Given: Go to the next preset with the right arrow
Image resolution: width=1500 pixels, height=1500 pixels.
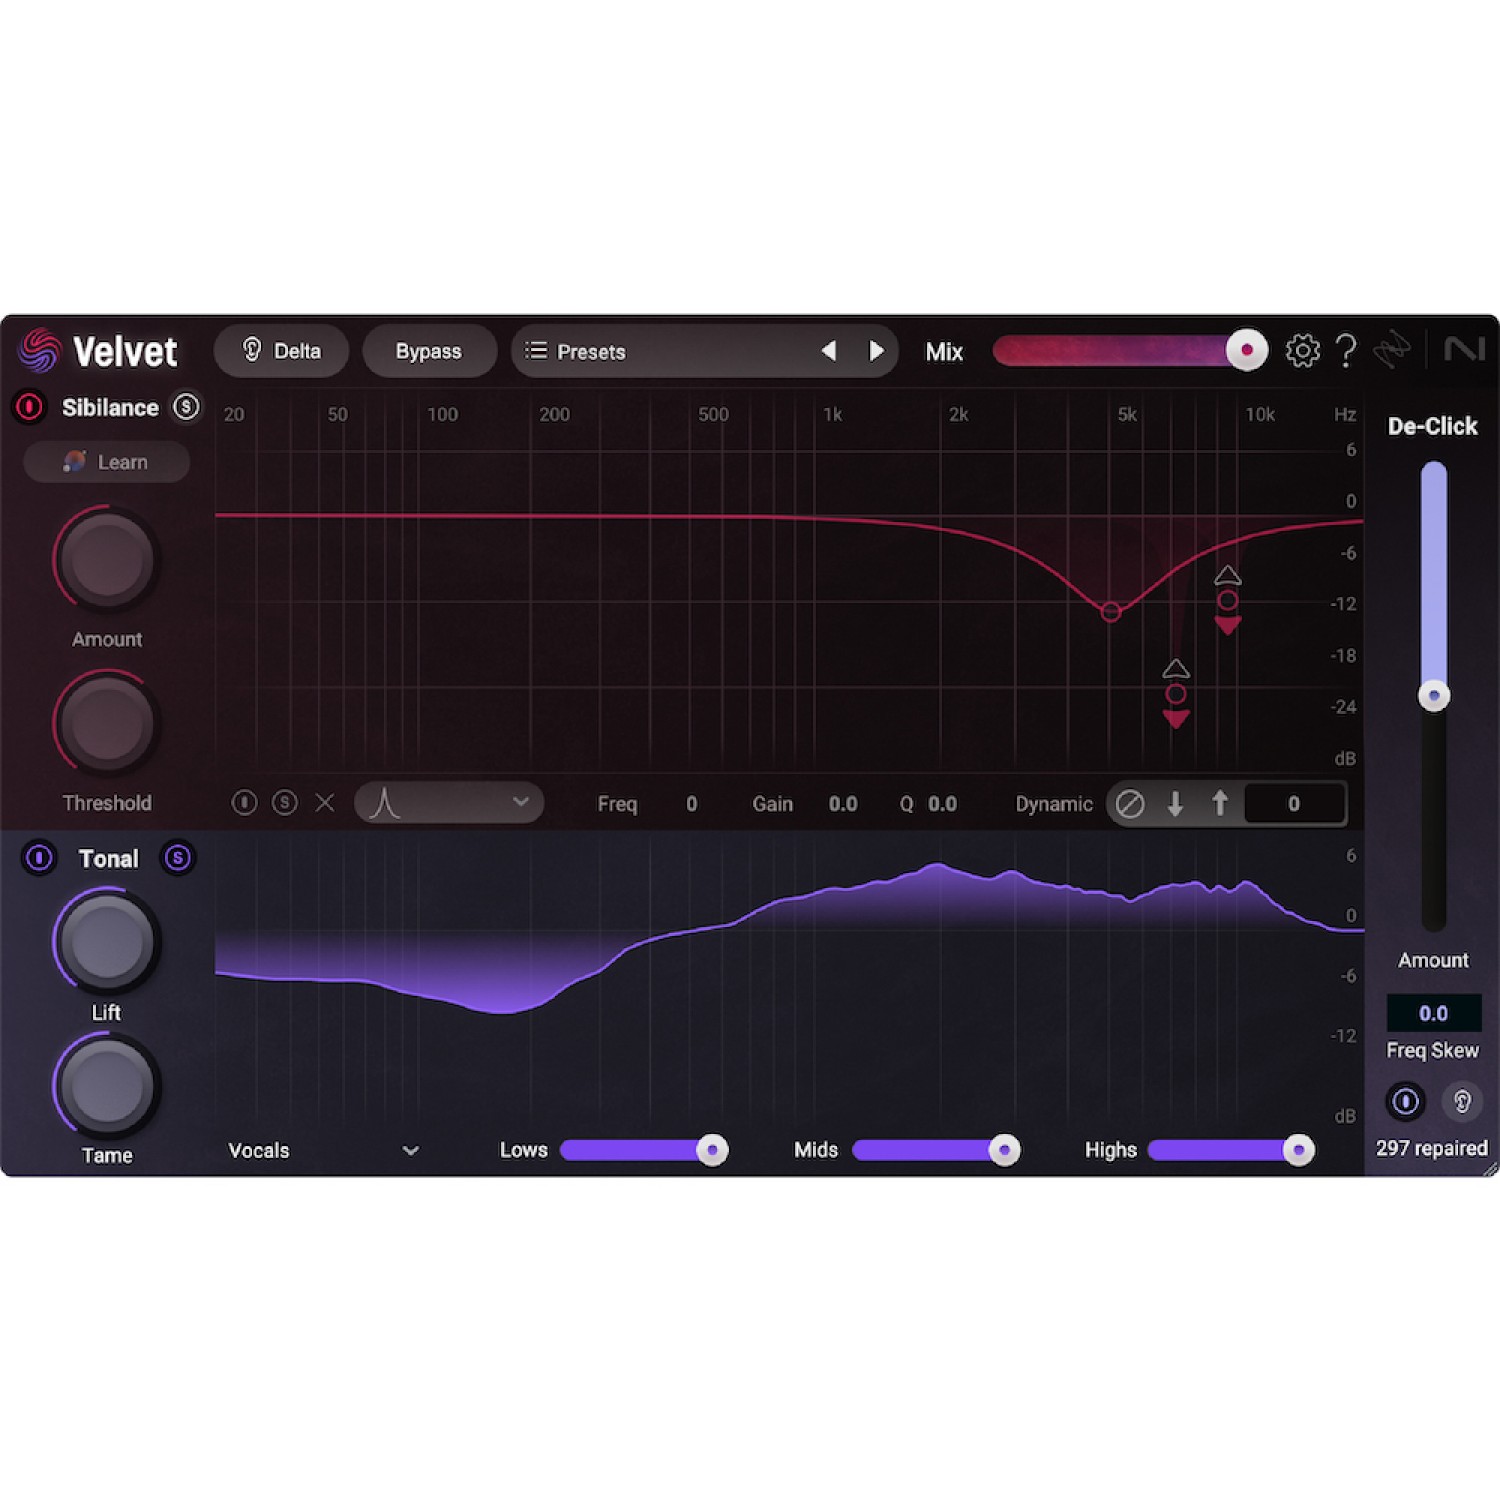Looking at the screenshot, I should (x=877, y=351).
